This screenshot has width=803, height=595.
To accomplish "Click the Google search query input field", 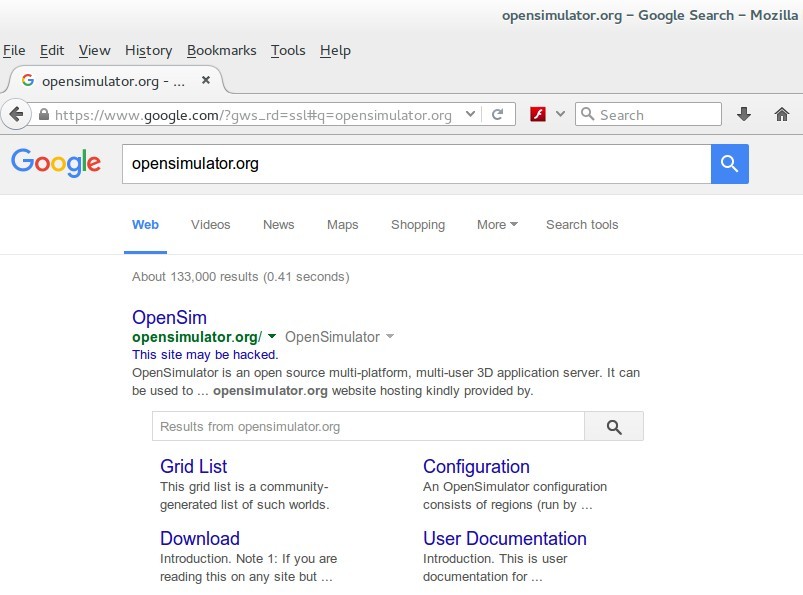I will (416, 164).
